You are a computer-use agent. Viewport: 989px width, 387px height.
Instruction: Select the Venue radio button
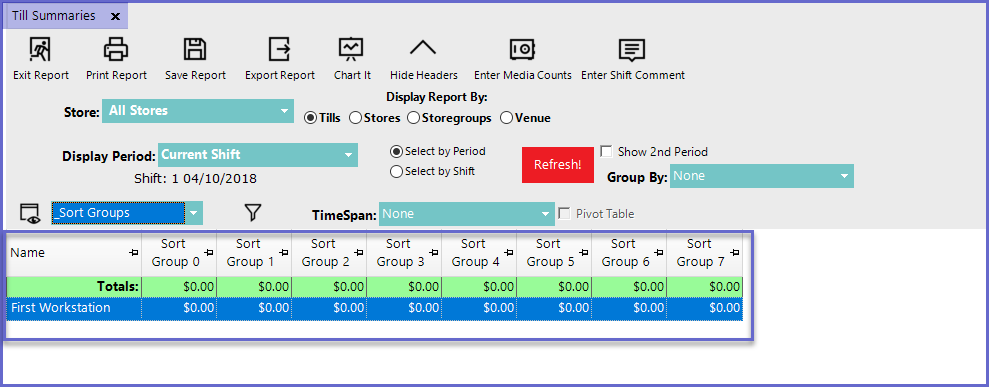pyautogui.click(x=506, y=118)
